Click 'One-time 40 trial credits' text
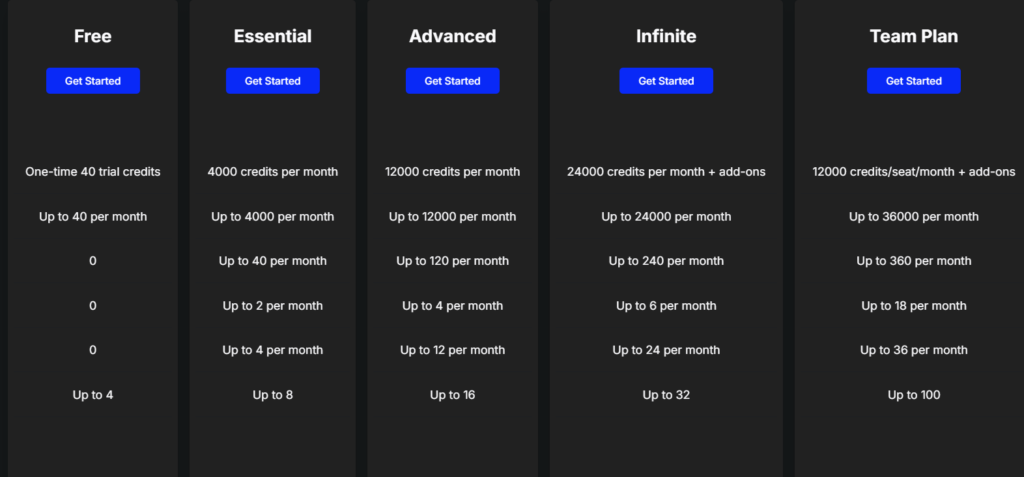Viewport: 1024px width, 477px height. coord(93,172)
